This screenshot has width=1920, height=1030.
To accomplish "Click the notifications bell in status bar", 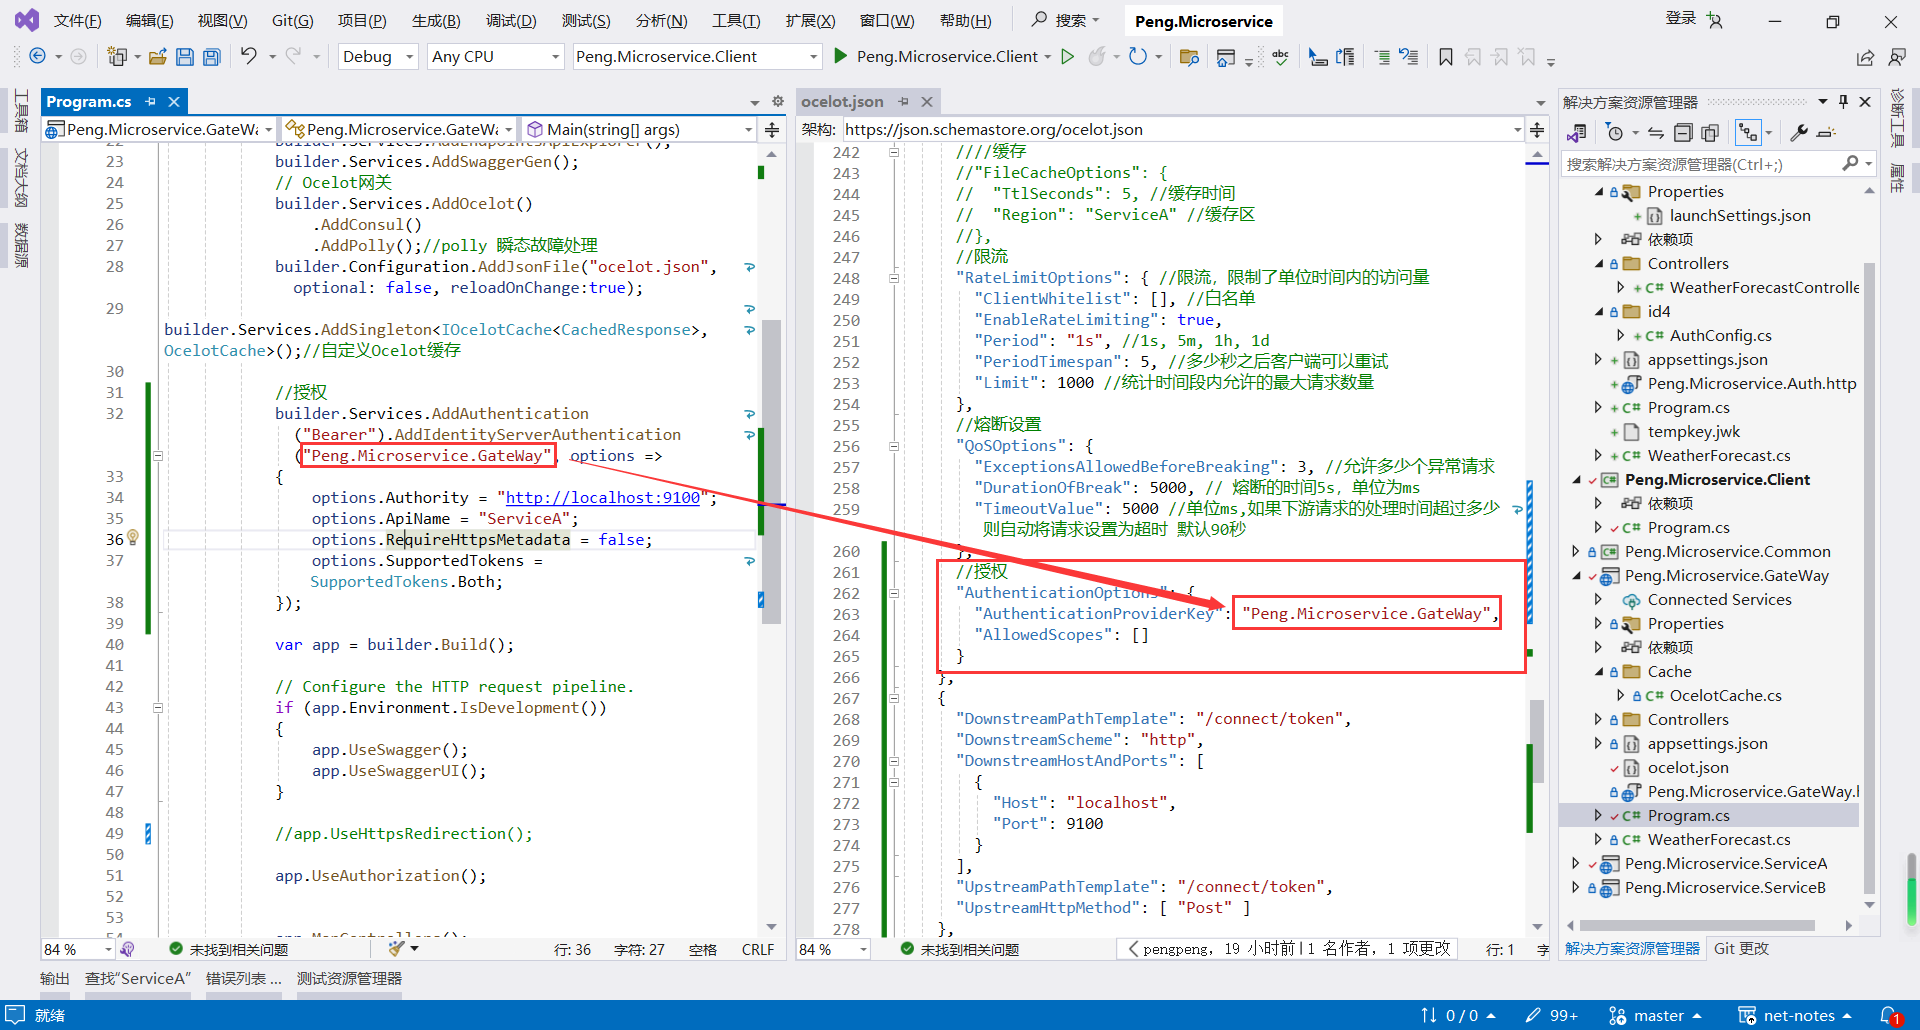I will pos(1889,1015).
